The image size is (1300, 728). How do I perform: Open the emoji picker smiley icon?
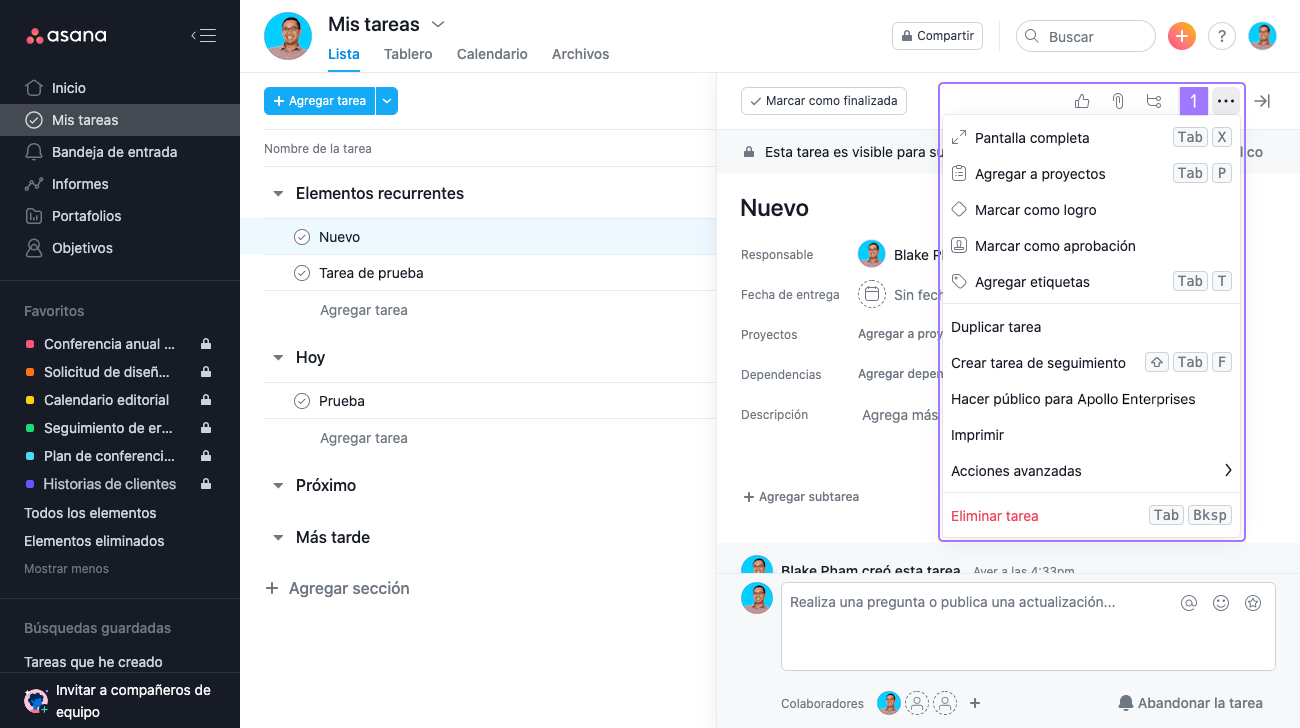click(x=1221, y=603)
